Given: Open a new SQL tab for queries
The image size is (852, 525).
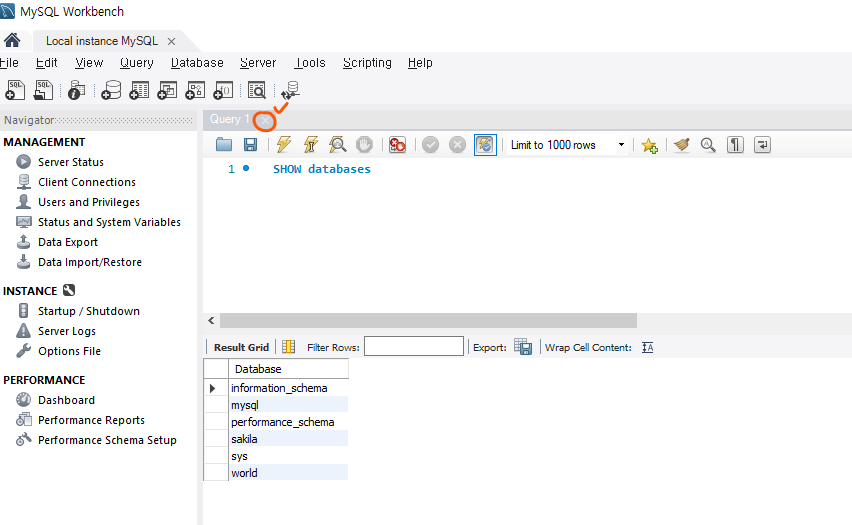Looking at the screenshot, I should click(x=15, y=90).
